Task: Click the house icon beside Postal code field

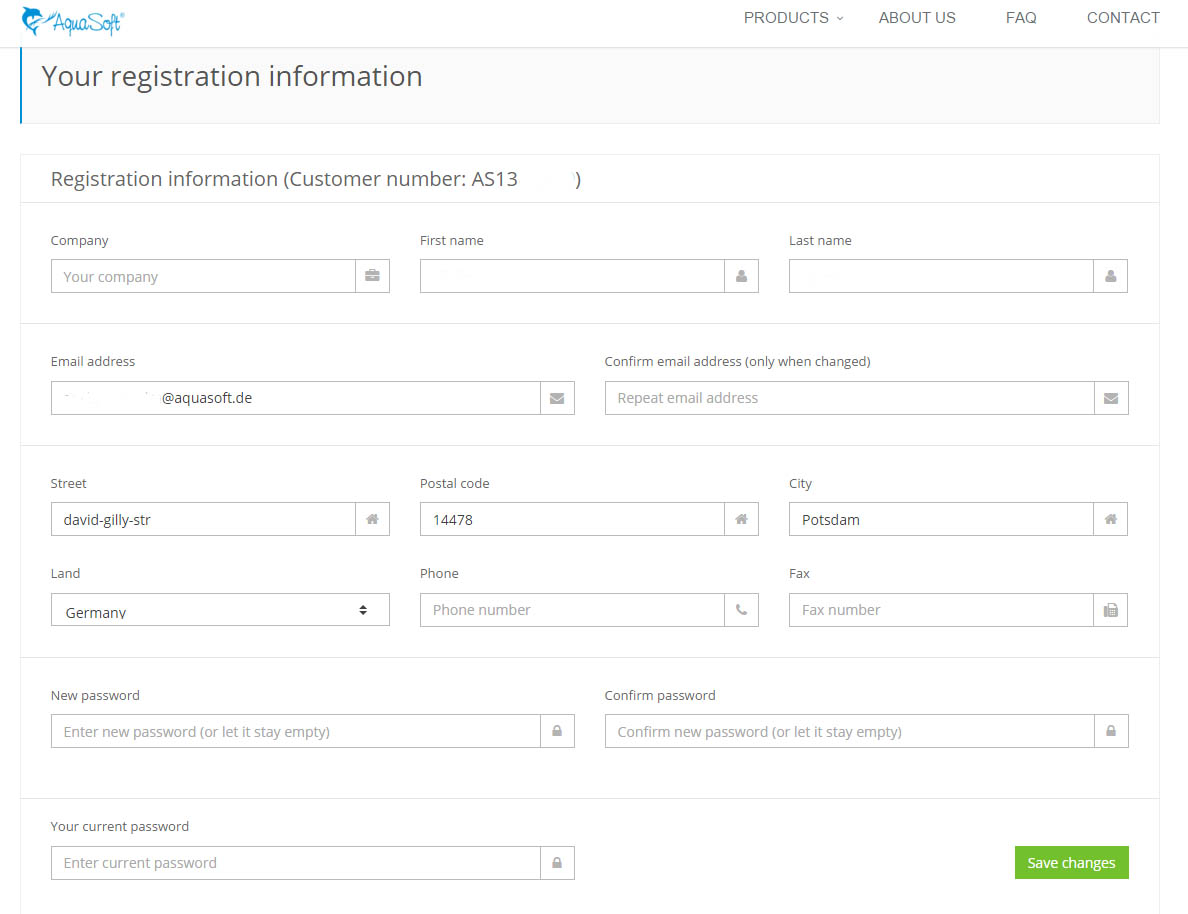Action: tap(741, 519)
